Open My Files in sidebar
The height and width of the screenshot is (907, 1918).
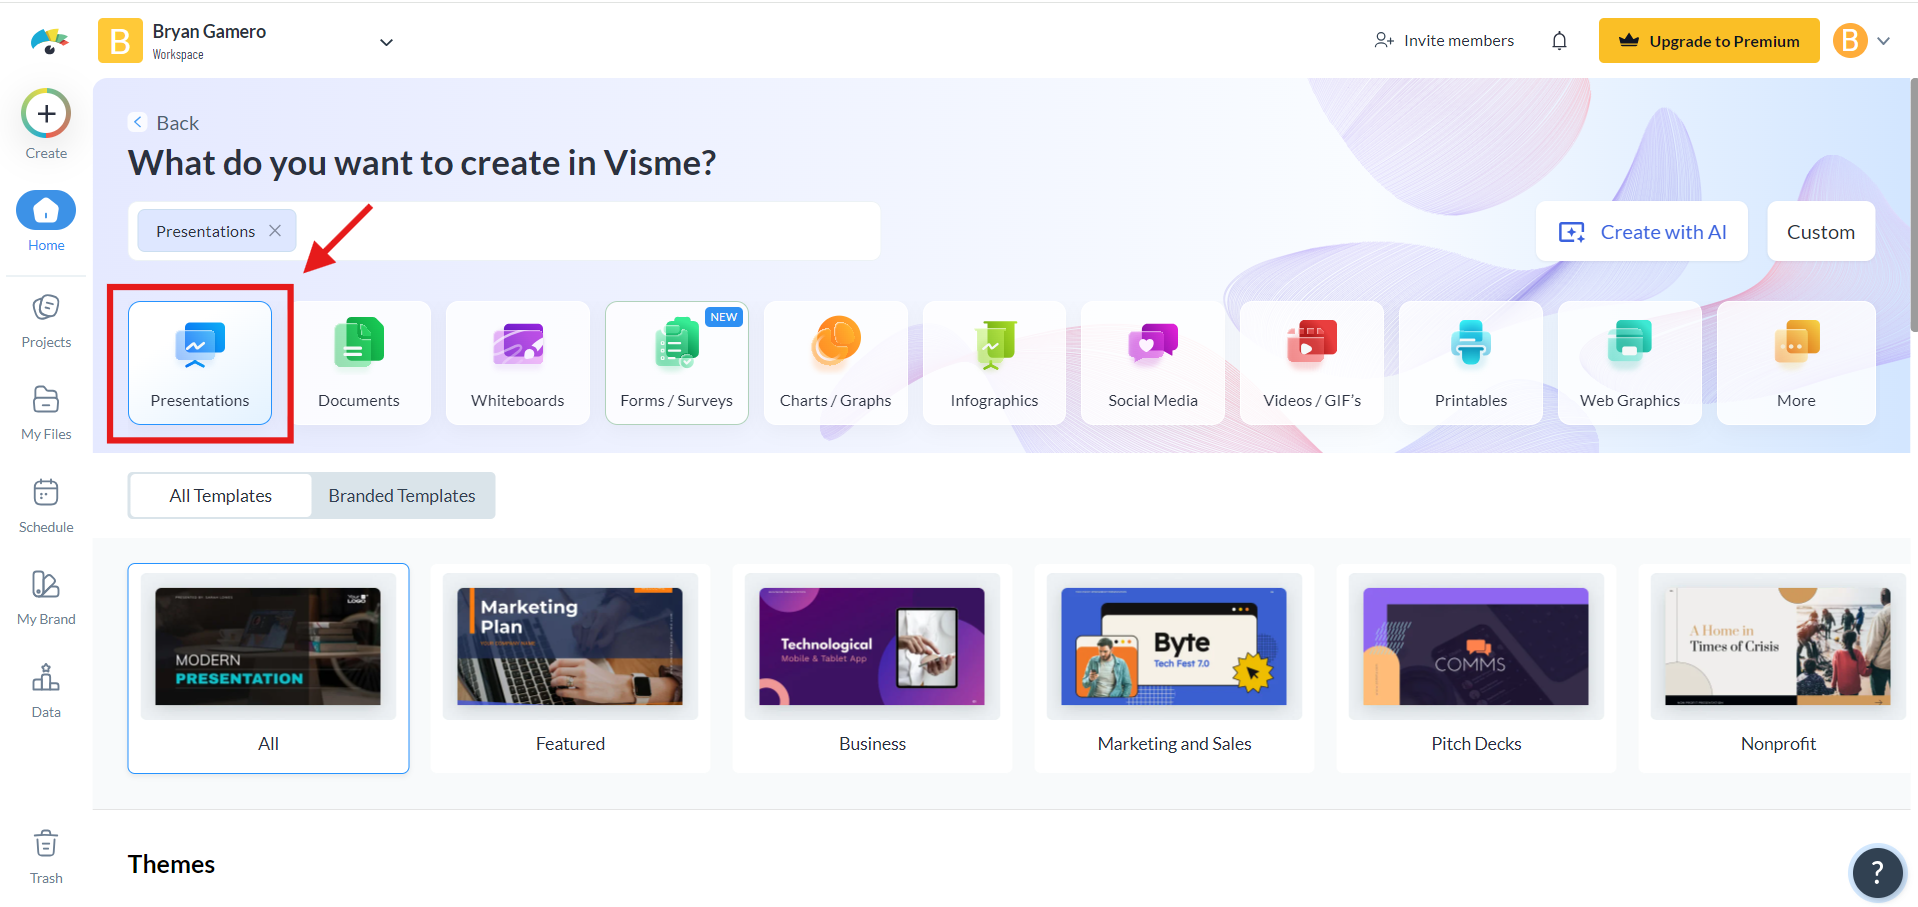(x=46, y=412)
